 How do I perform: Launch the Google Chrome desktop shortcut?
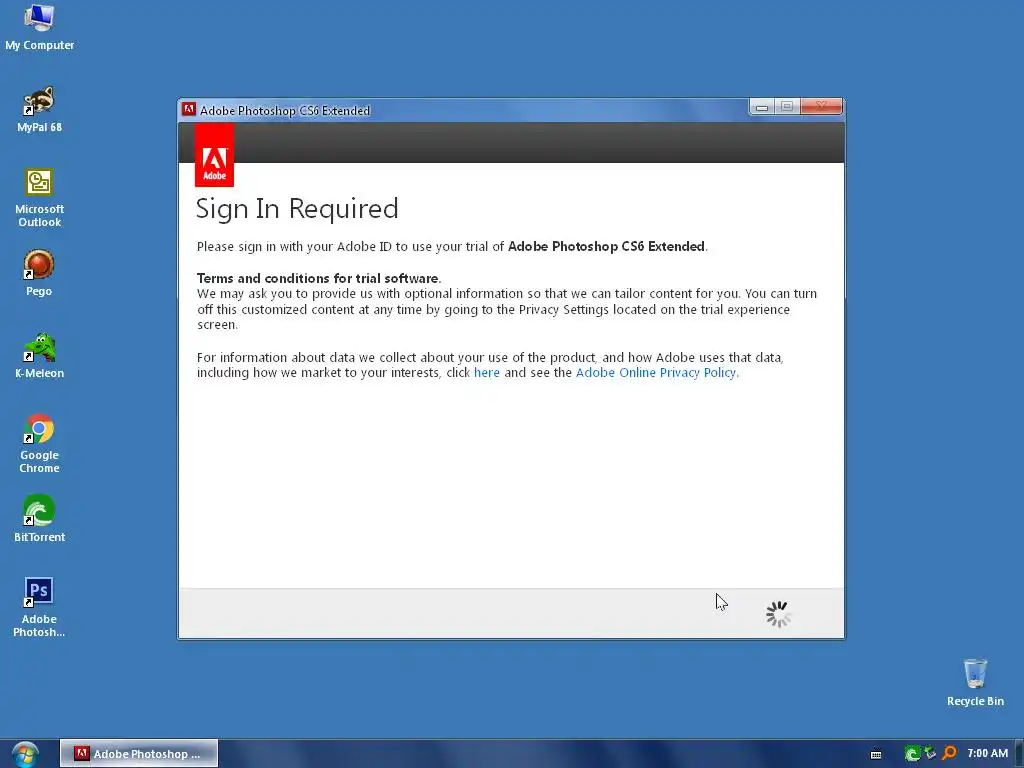pos(39,443)
